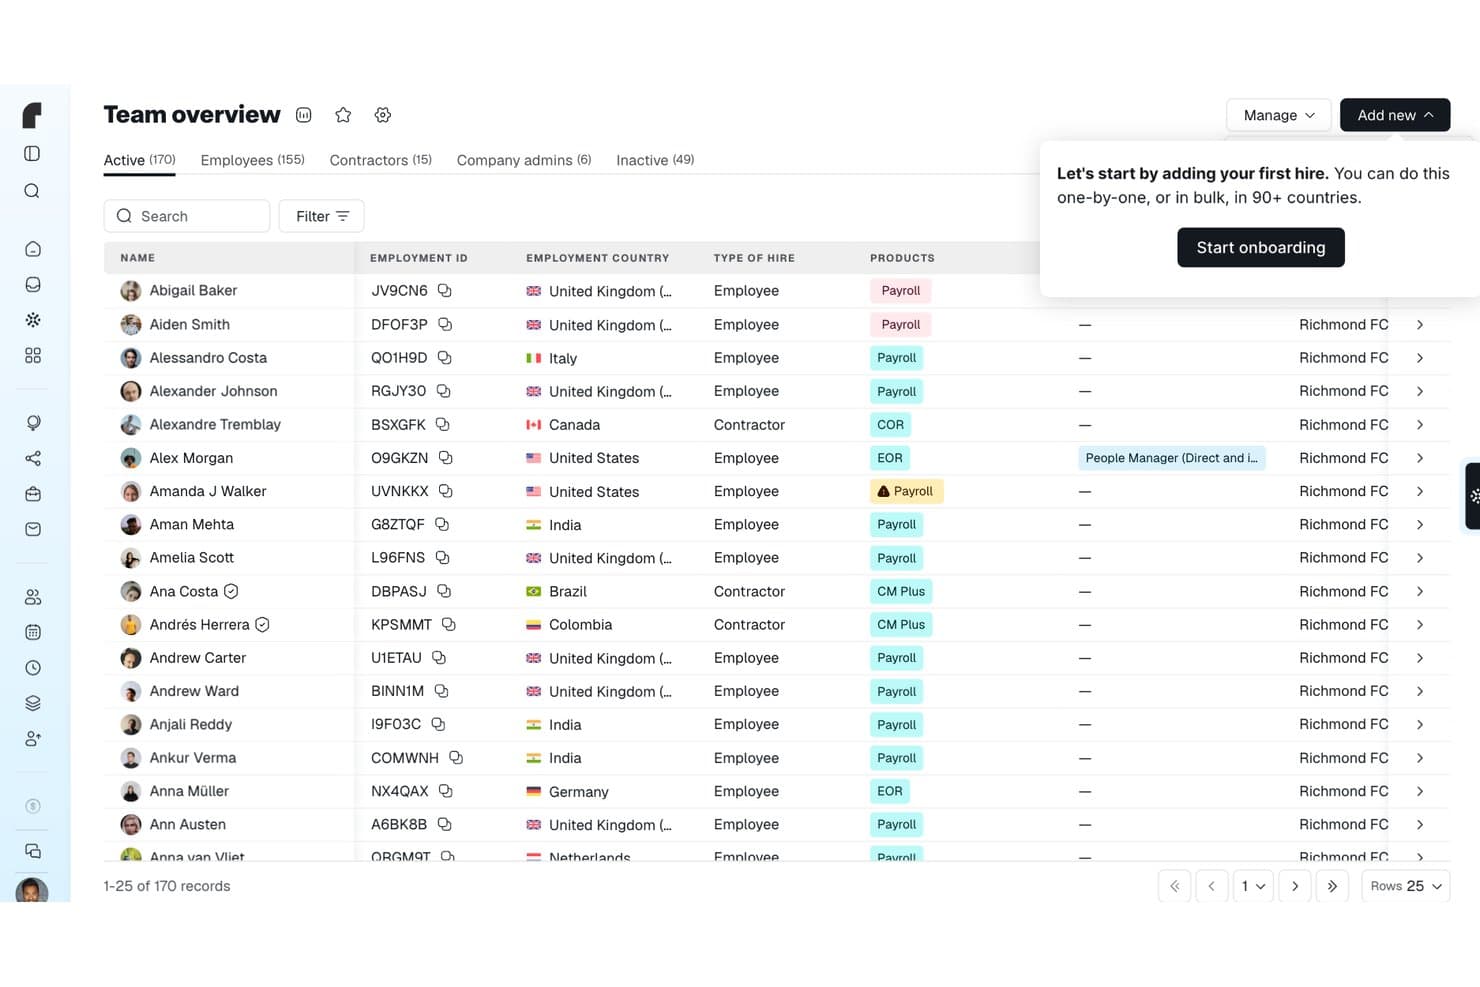Copy Abigail Baker's employment ID JV9CN6
The width and height of the screenshot is (1480, 987).
[445, 291]
